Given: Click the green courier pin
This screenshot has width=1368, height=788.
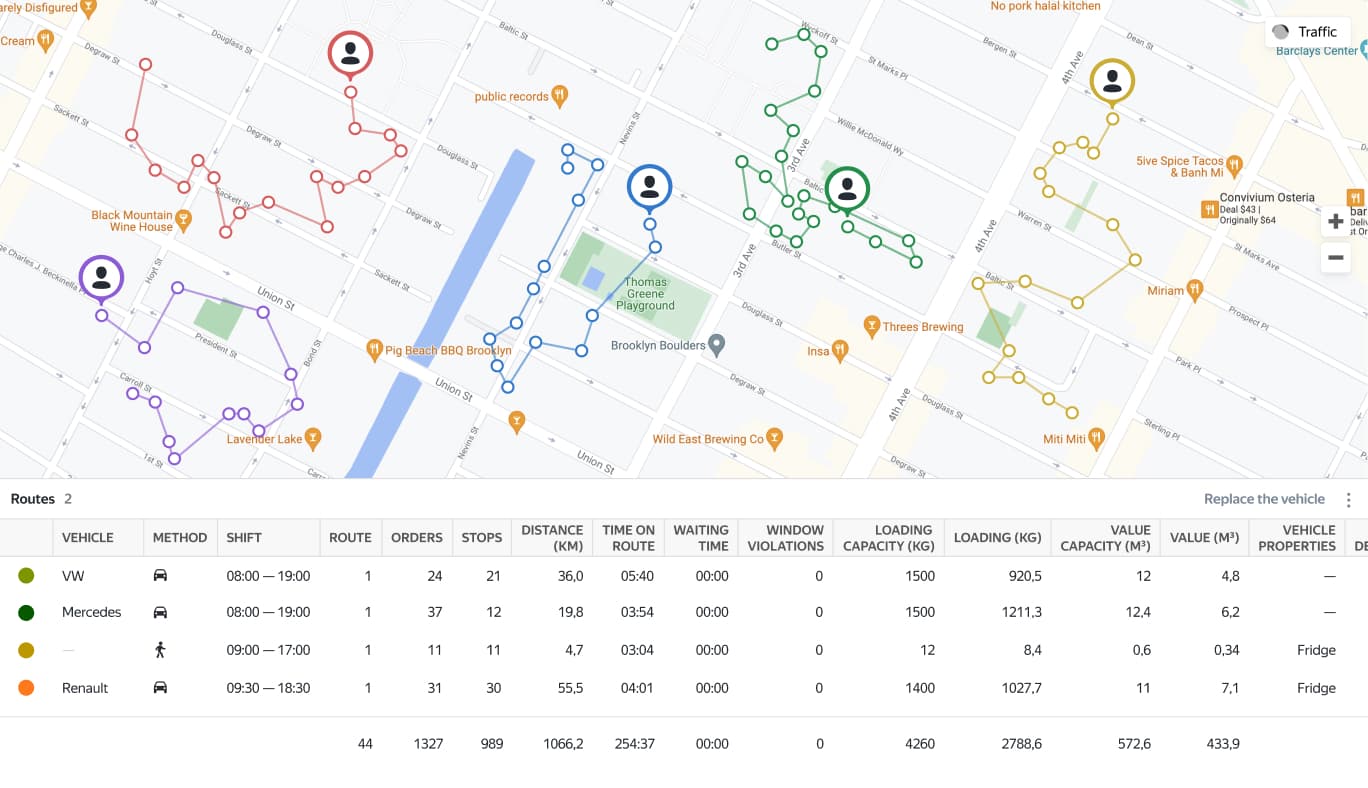Looking at the screenshot, I should tap(847, 188).
